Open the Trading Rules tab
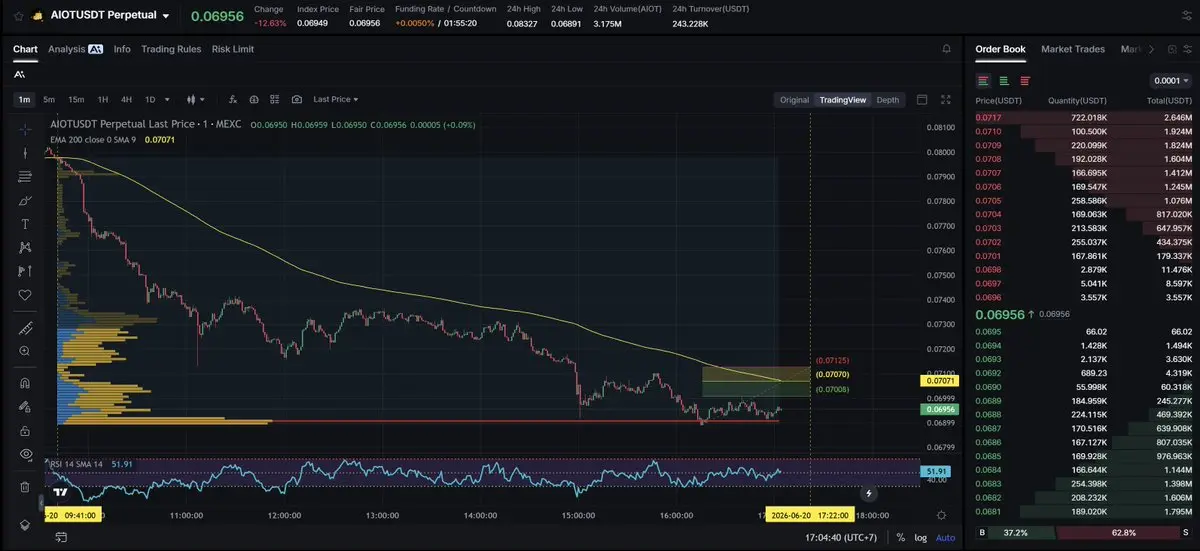Image resolution: width=1200 pixels, height=551 pixels. tap(171, 49)
